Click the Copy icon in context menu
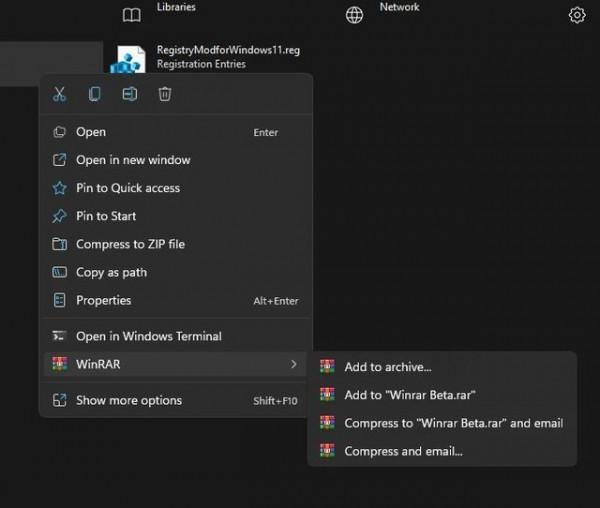Viewport: 600px width, 508px height. pyautogui.click(x=95, y=94)
